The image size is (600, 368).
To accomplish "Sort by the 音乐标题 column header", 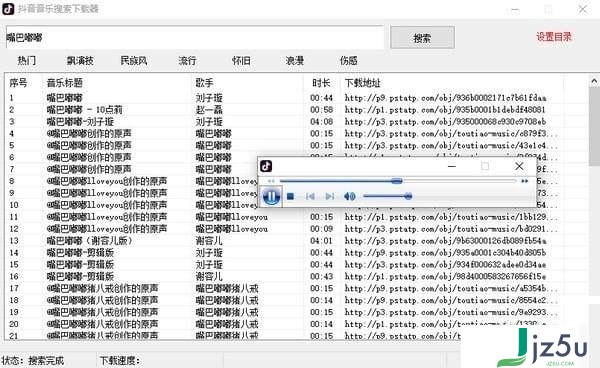I will tap(65, 83).
